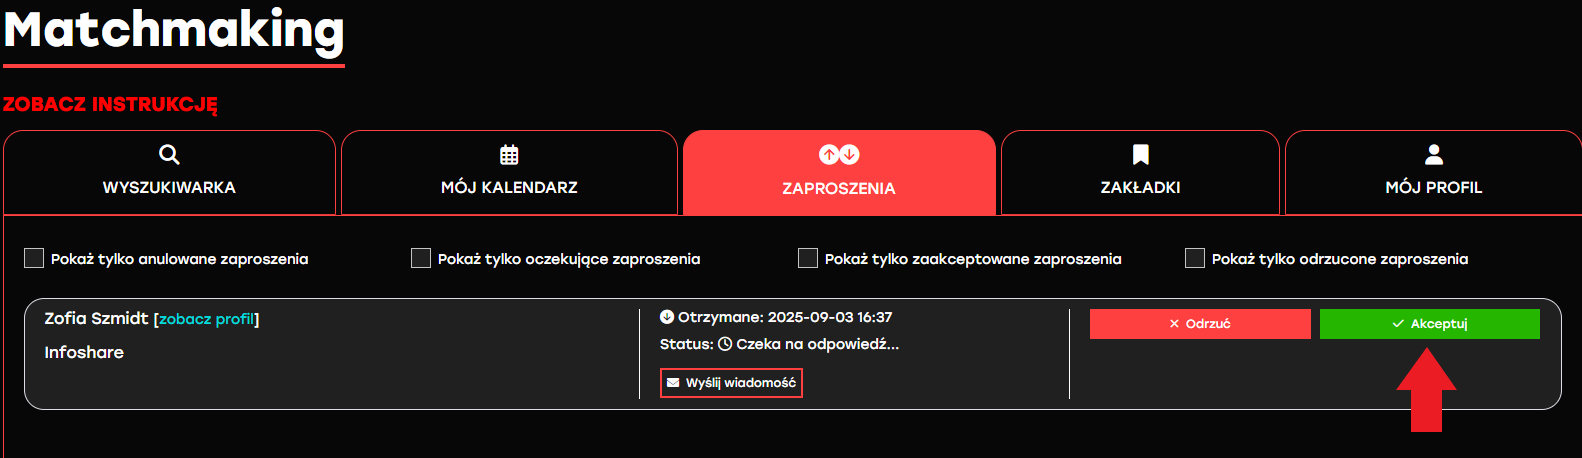This screenshot has height=458, width=1582.
Task: Reject invitation with the Odrzuć button
Action: coord(1200,324)
